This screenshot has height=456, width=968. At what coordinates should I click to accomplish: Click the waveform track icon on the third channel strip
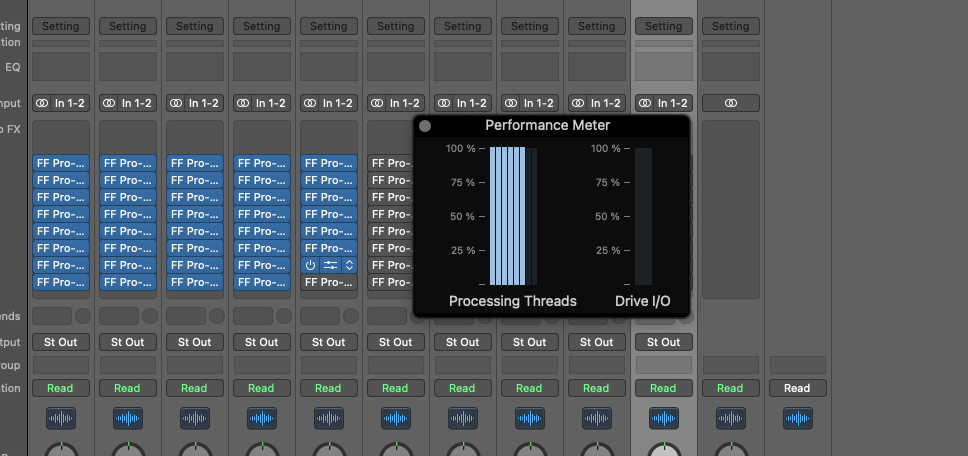coord(194,418)
